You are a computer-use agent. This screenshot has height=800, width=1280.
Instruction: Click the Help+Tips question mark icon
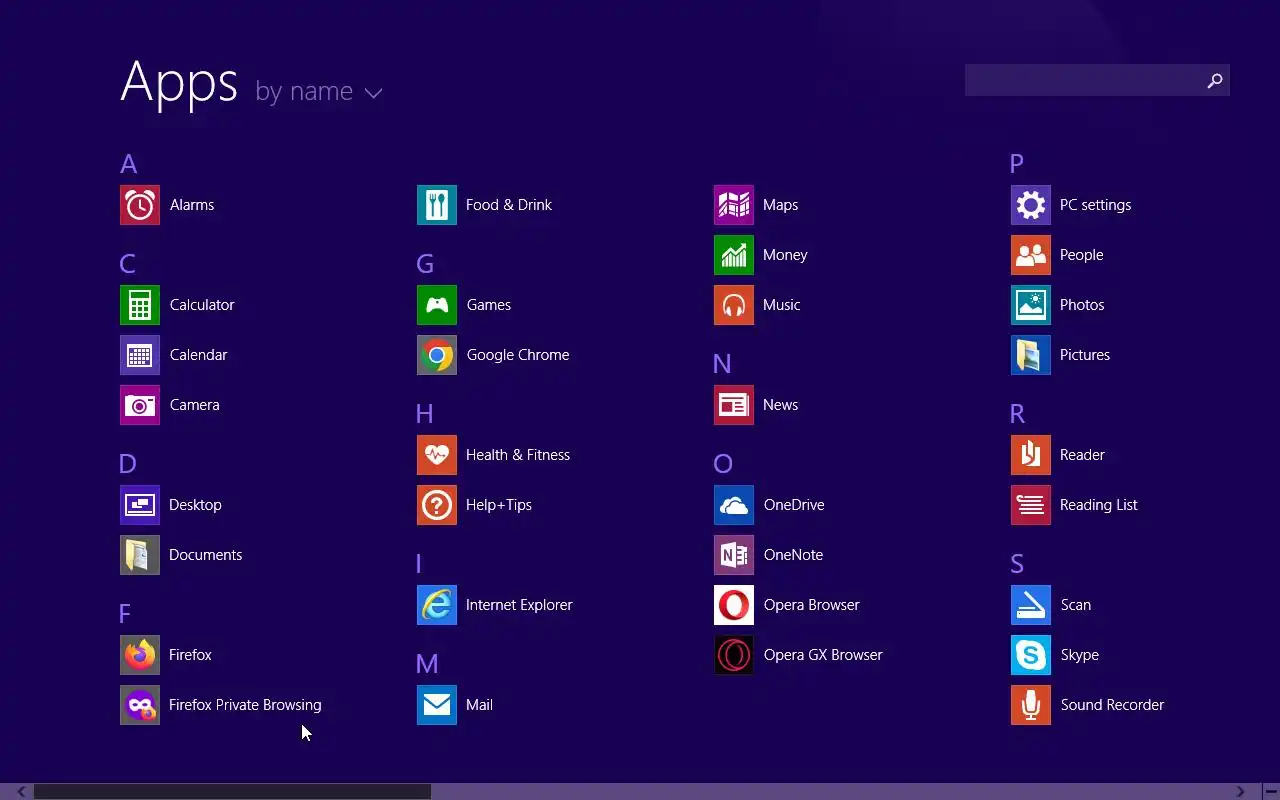click(x=437, y=505)
